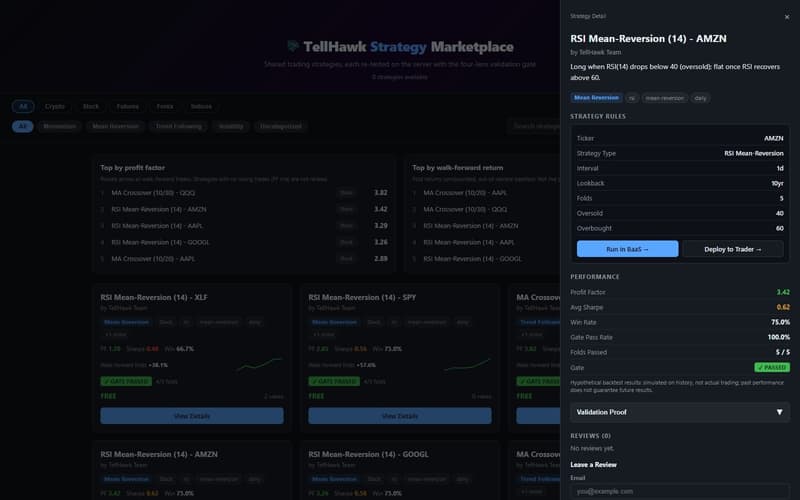Image resolution: width=800 pixels, height=500 pixels.
Task: Select the Futures asset filter chip
Action: tap(128, 106)
